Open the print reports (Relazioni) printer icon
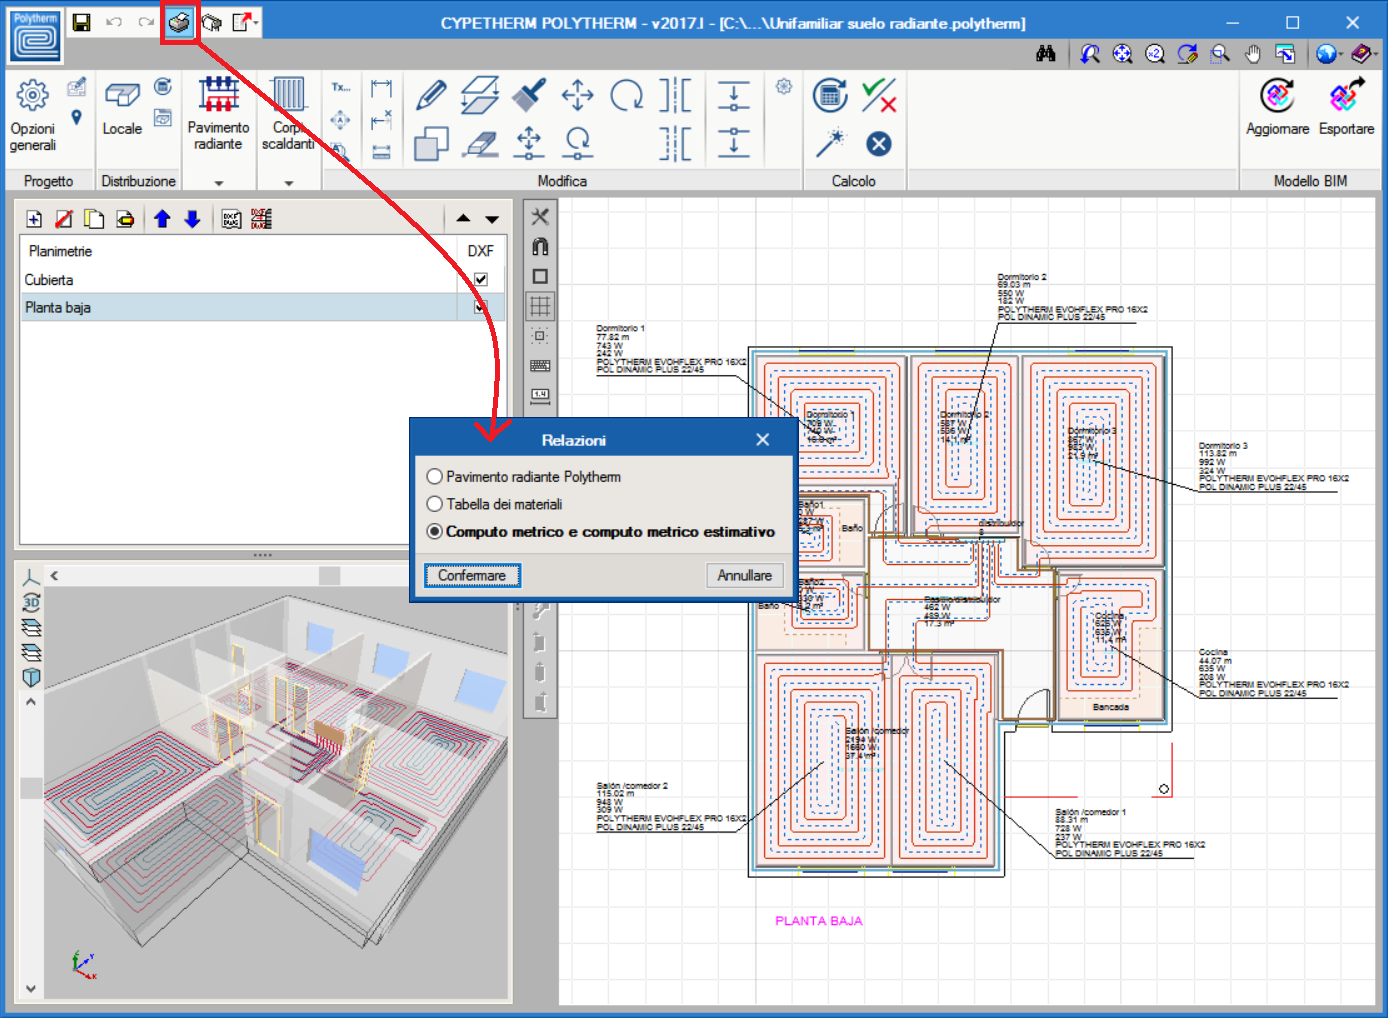This screenshot has width=1388, height=1018. 179,22
